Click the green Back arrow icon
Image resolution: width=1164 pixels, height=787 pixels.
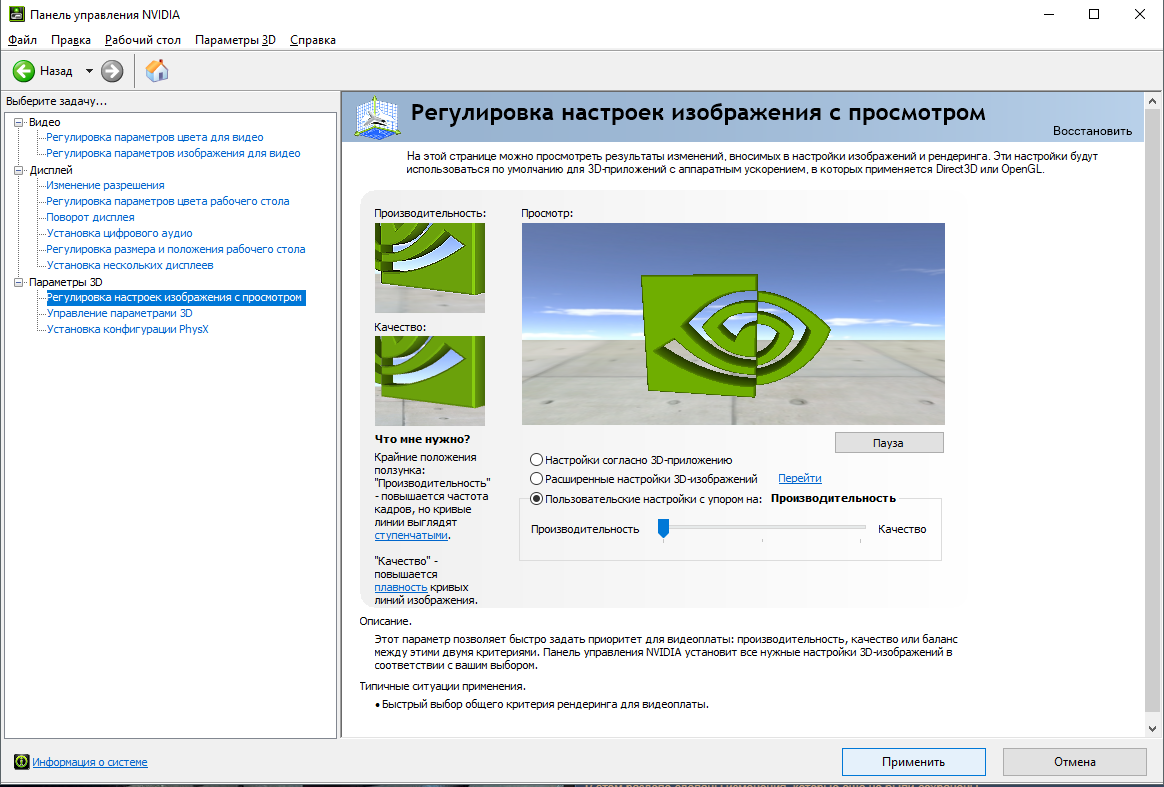24,71
